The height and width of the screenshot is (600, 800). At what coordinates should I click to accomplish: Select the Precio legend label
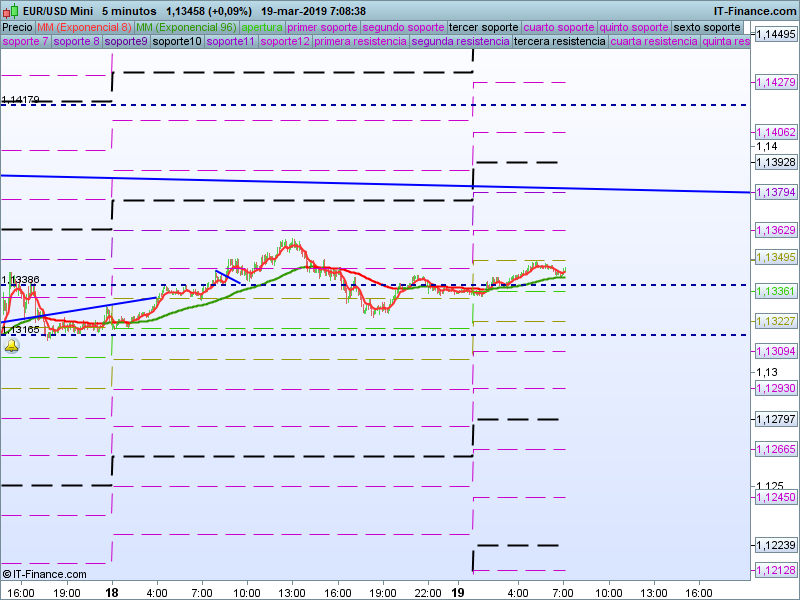tap(17, 27)
